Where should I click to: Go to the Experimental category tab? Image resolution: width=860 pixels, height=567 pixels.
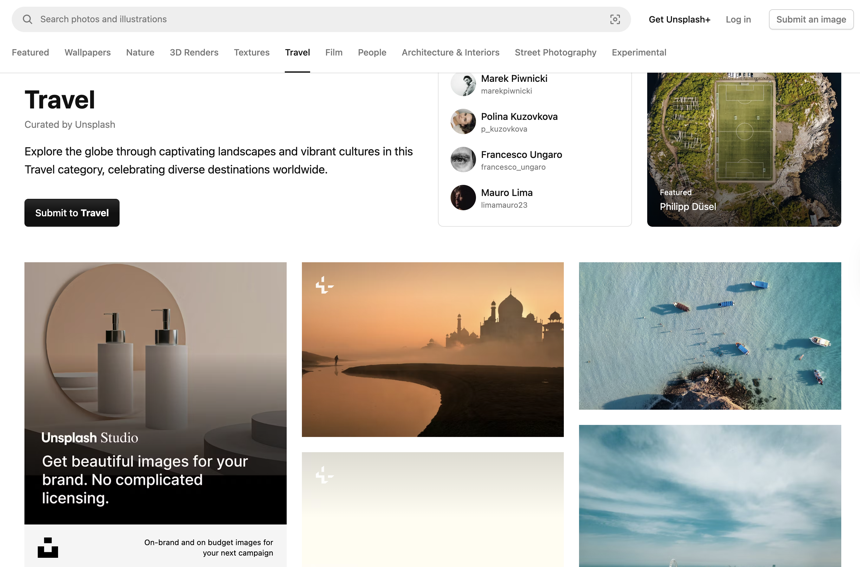[x=638, y=52]
